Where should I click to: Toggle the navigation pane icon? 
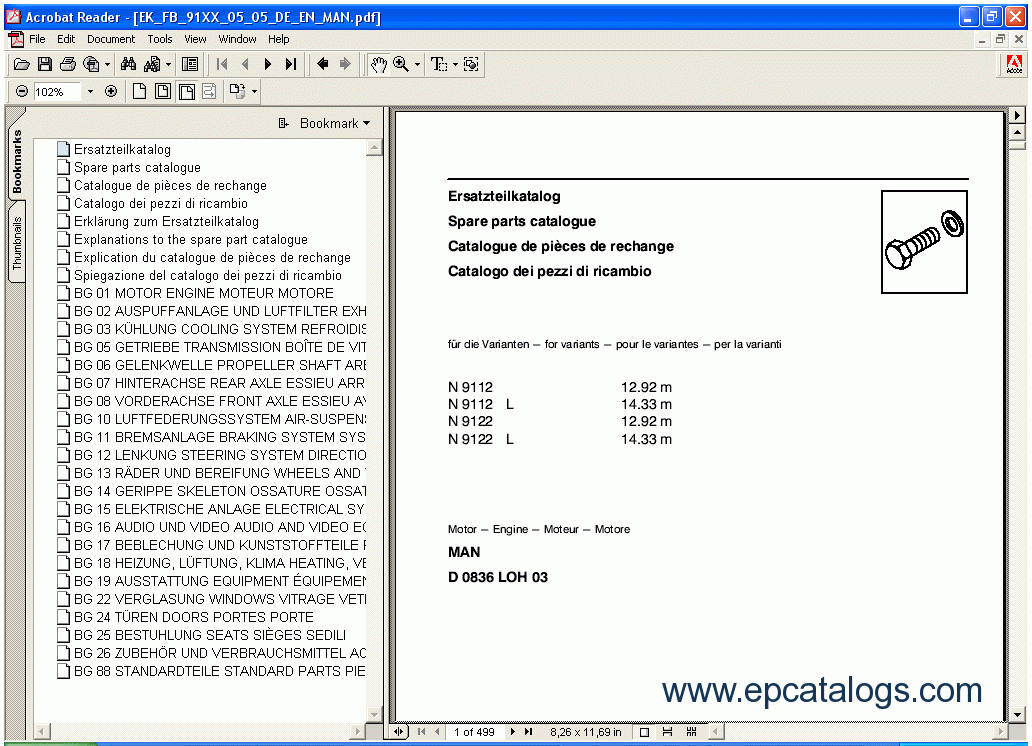(x=190, y=65)
